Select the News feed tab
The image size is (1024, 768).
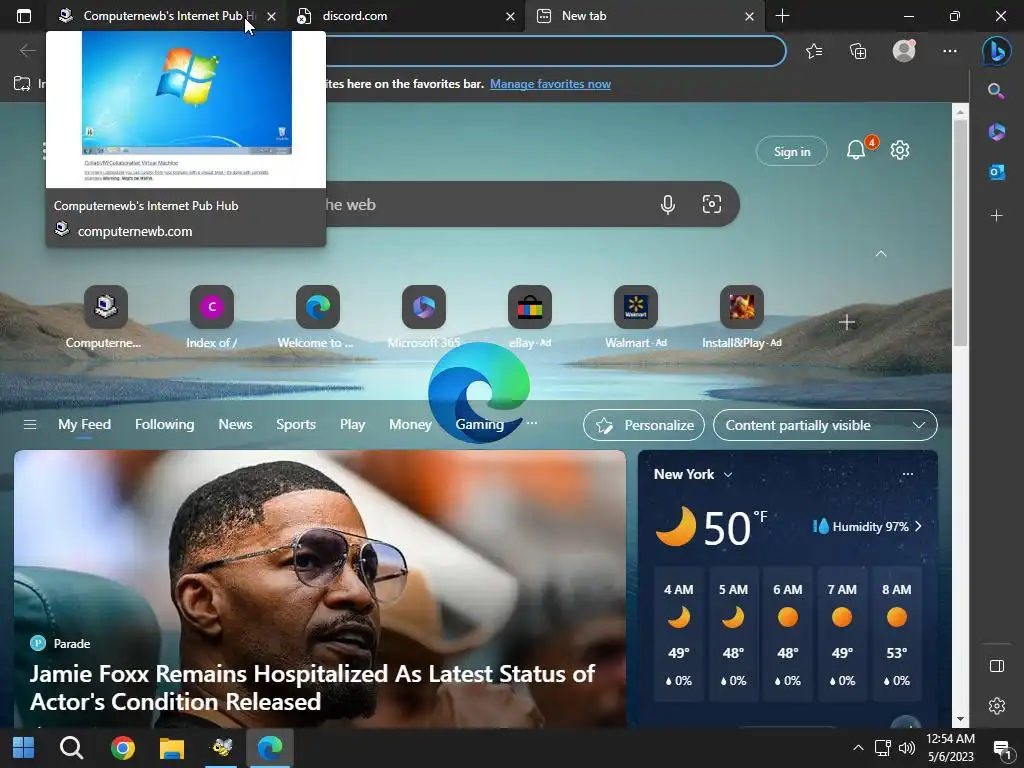pyautogui.click(x=235, y=424)
